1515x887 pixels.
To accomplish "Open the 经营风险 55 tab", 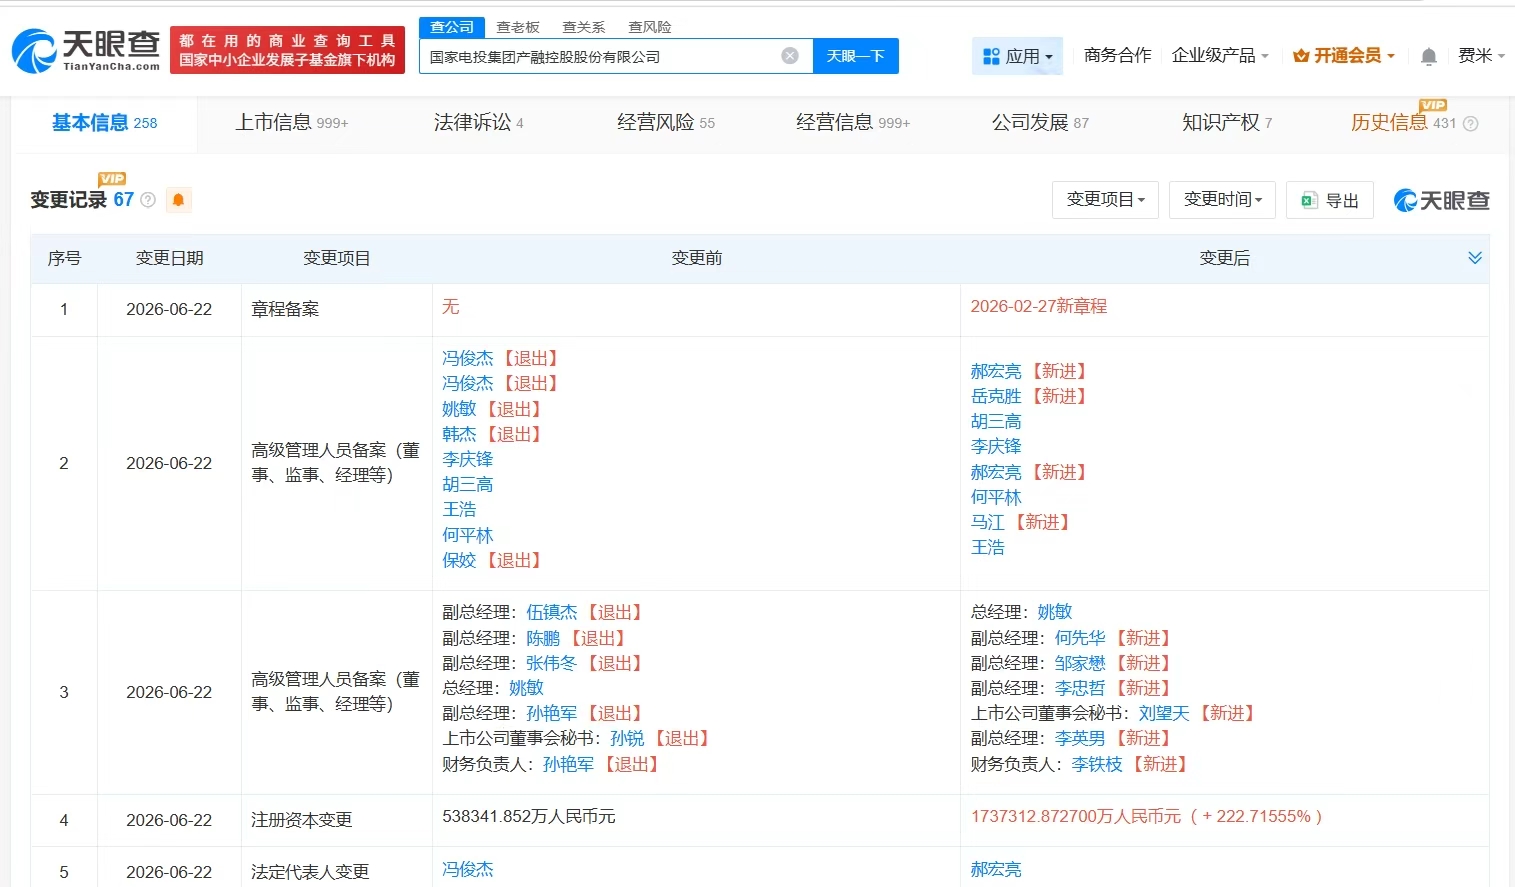I will click(x=665, y=123).
